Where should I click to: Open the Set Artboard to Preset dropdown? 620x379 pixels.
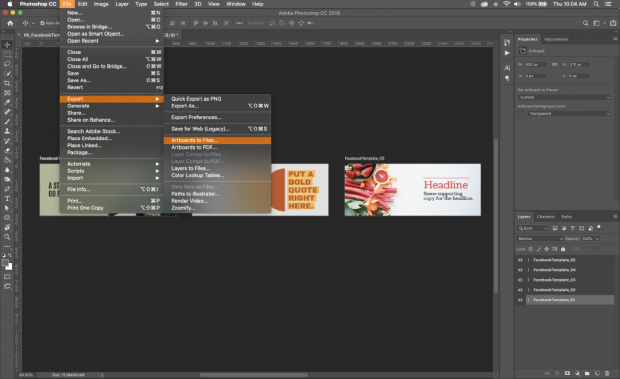[x=564, y=97]
